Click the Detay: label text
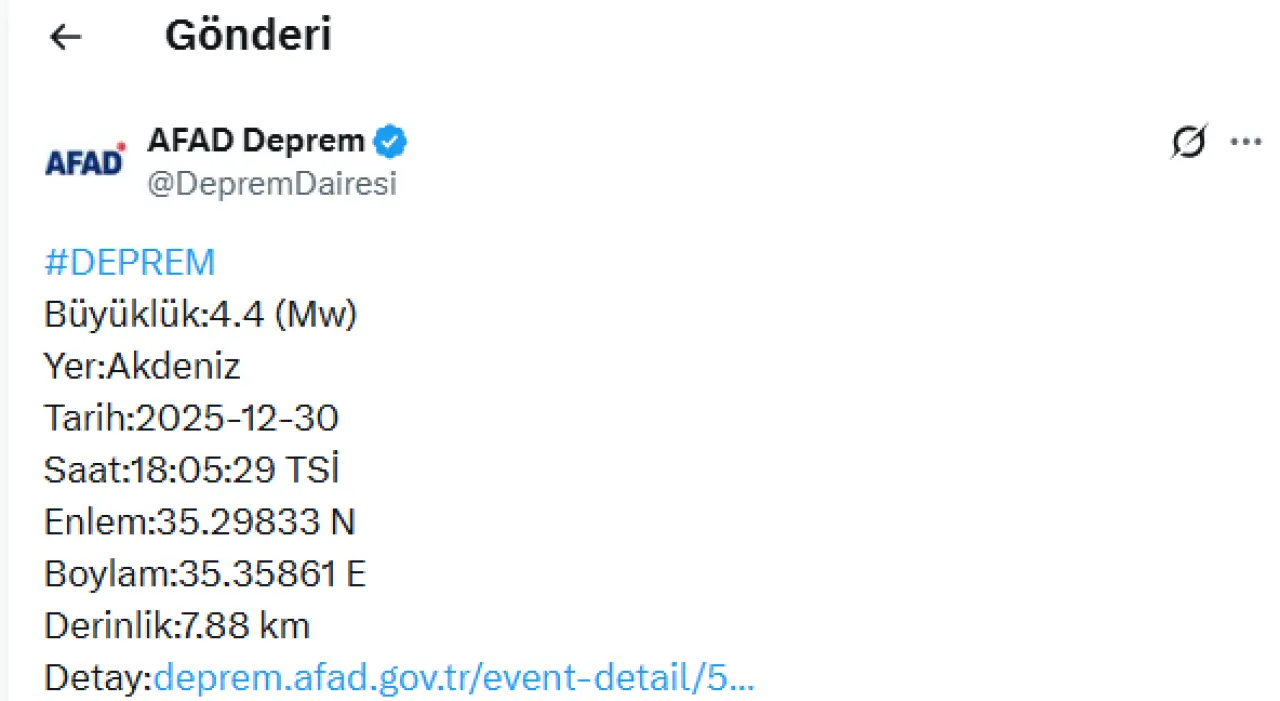The image size is (1280, 701). [97, 679]
